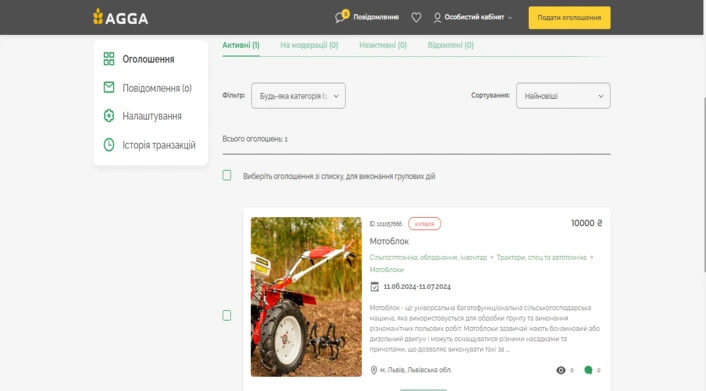Image resolution: width=706 pixels, height=391 pixels.
Task: Click the Подати оголошення button
Action: pyautogui.click(x=569, y=18)
